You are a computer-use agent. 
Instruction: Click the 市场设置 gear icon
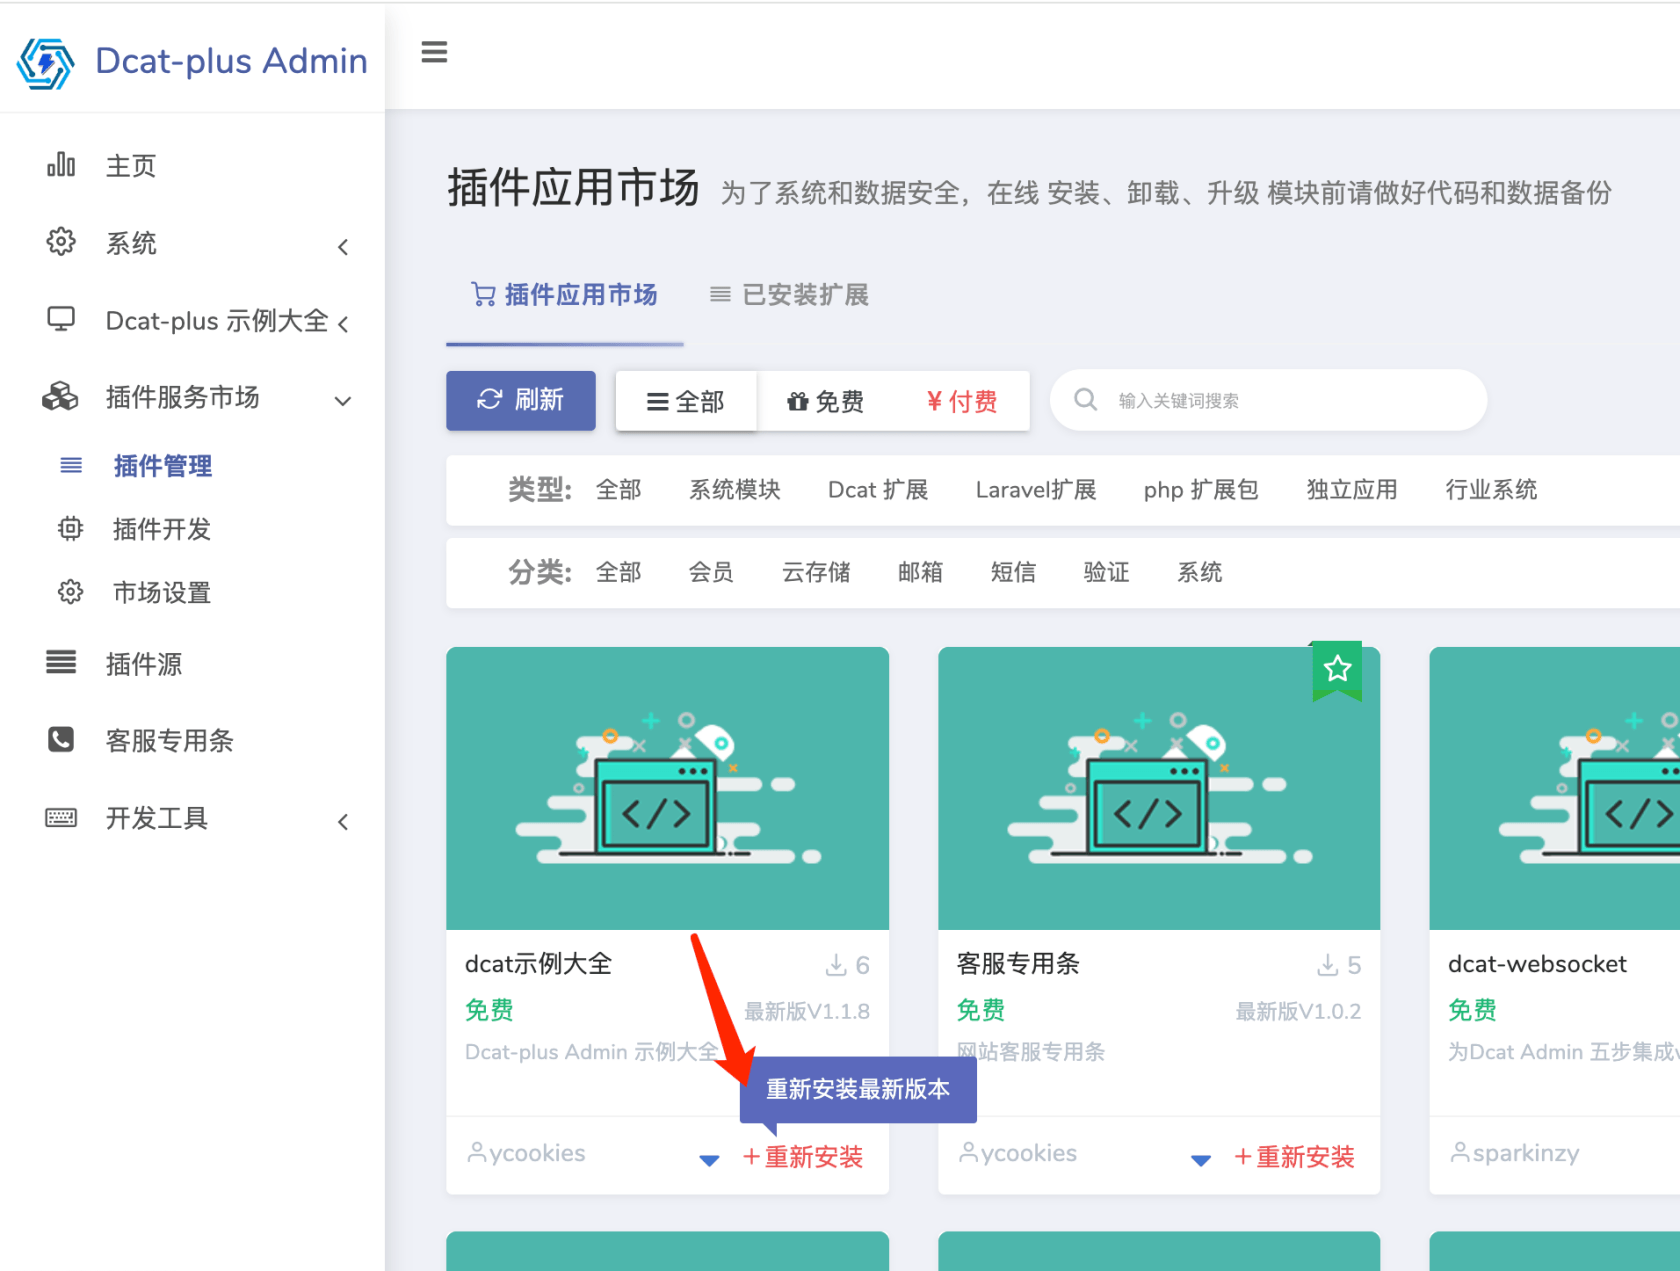tap(70, 592)
